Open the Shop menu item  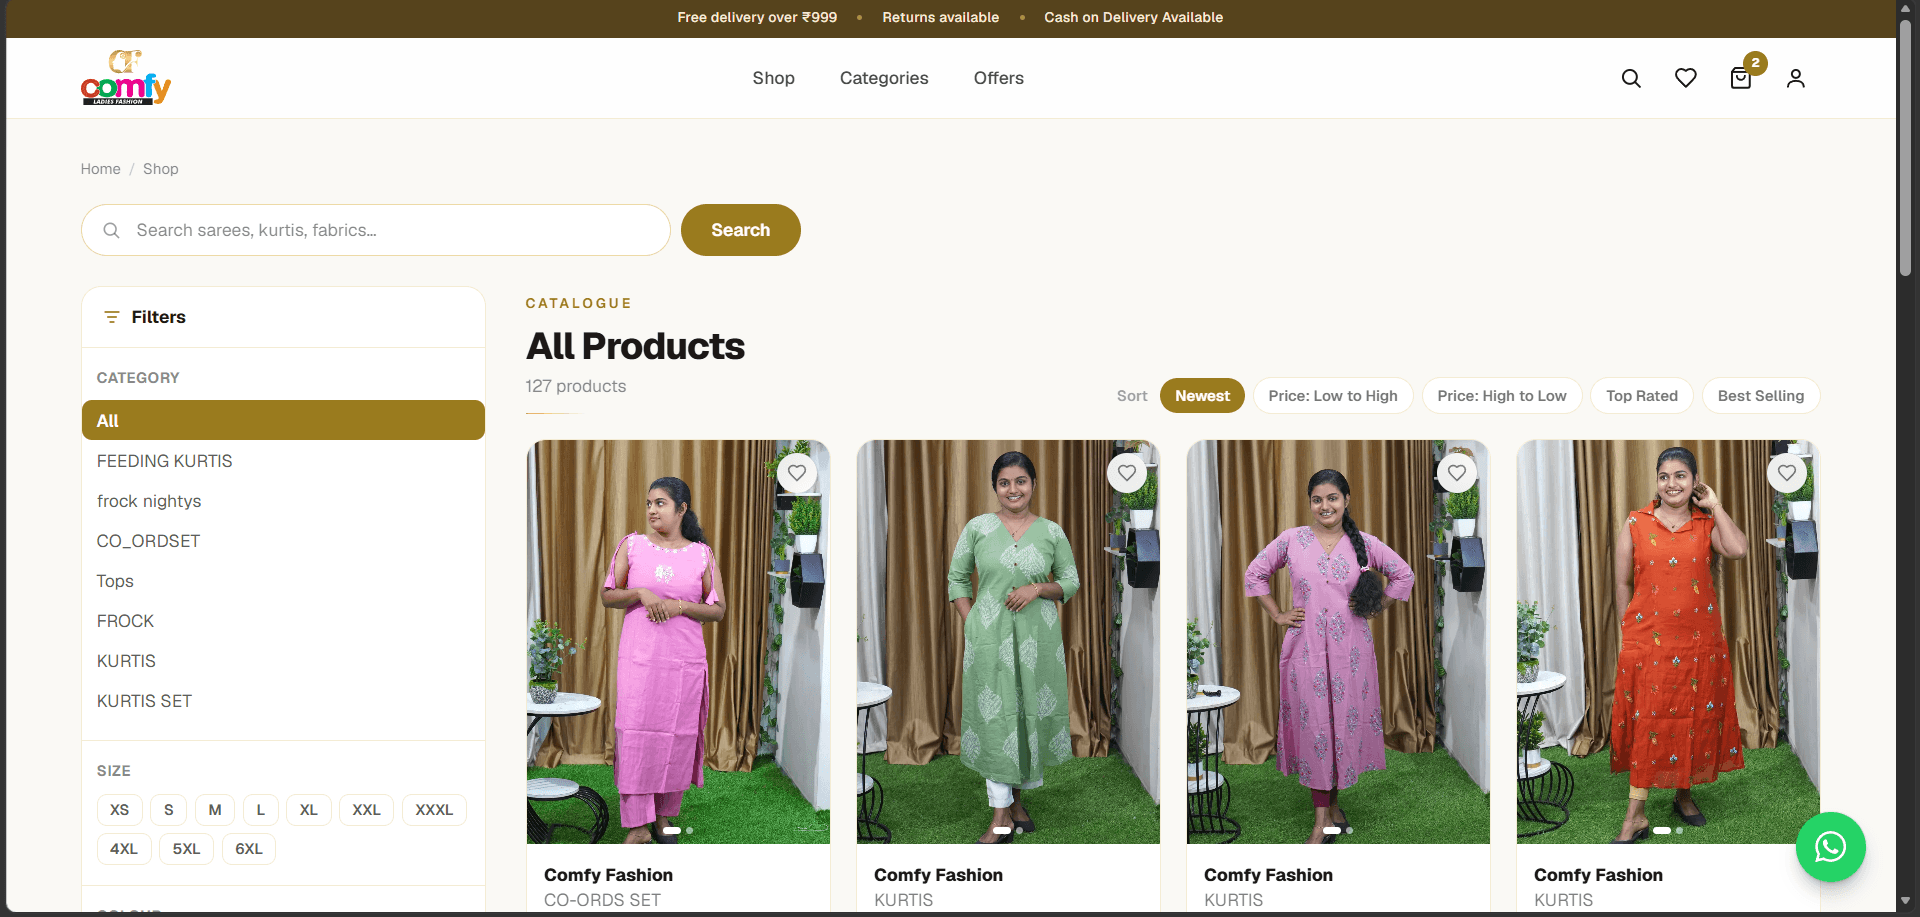click(774, 78)
